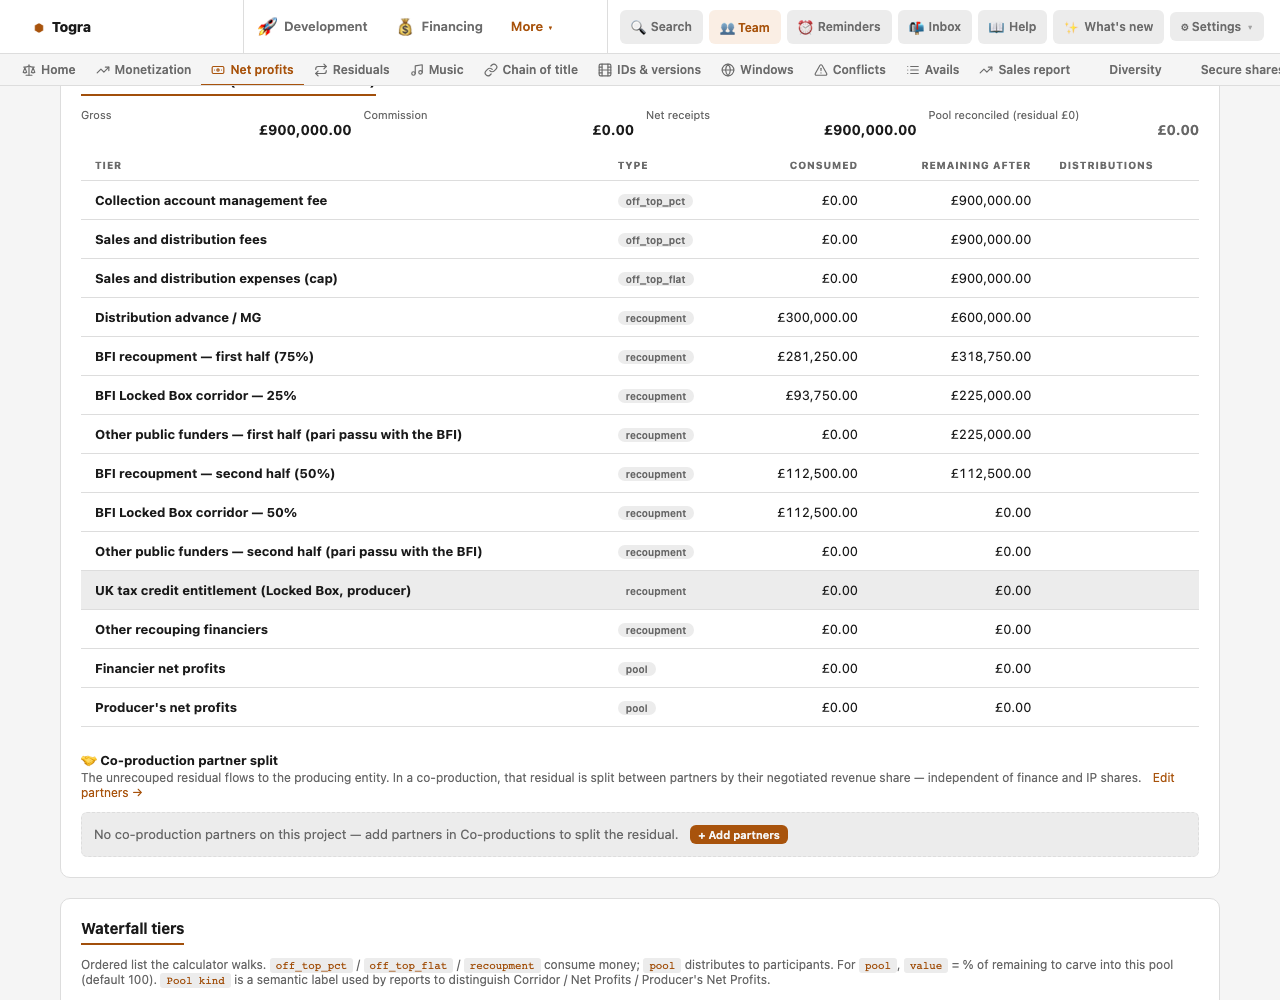Switch to the Net profits tab
The height and width of the screenshot is (1000, 1280).
(x=252, y=70)
